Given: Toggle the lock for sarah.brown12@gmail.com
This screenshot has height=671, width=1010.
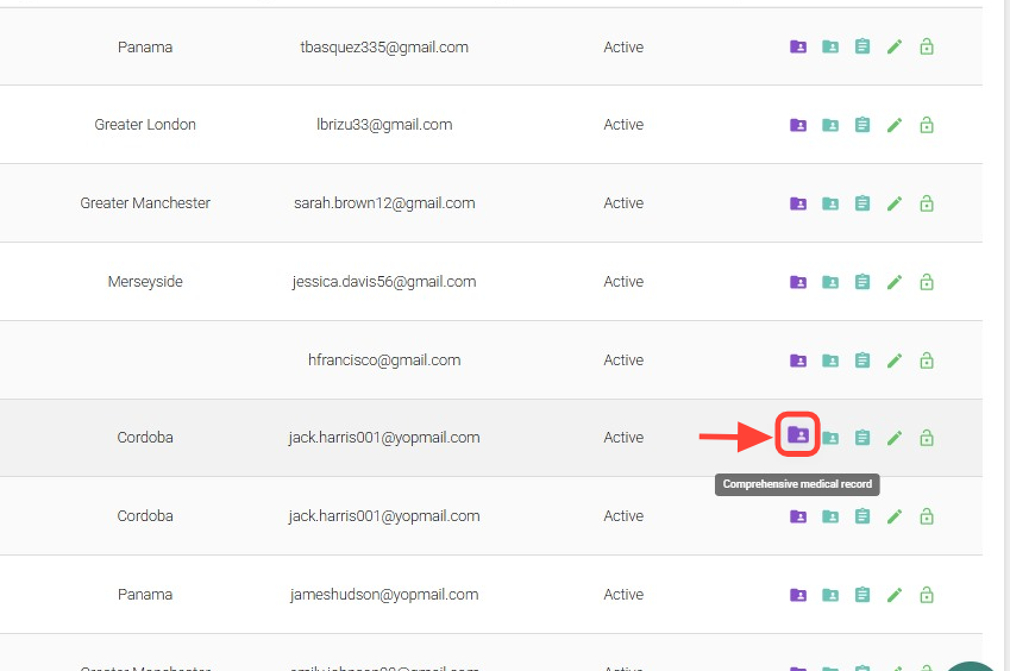Looking at the screenshot, I should coord(927,203).
